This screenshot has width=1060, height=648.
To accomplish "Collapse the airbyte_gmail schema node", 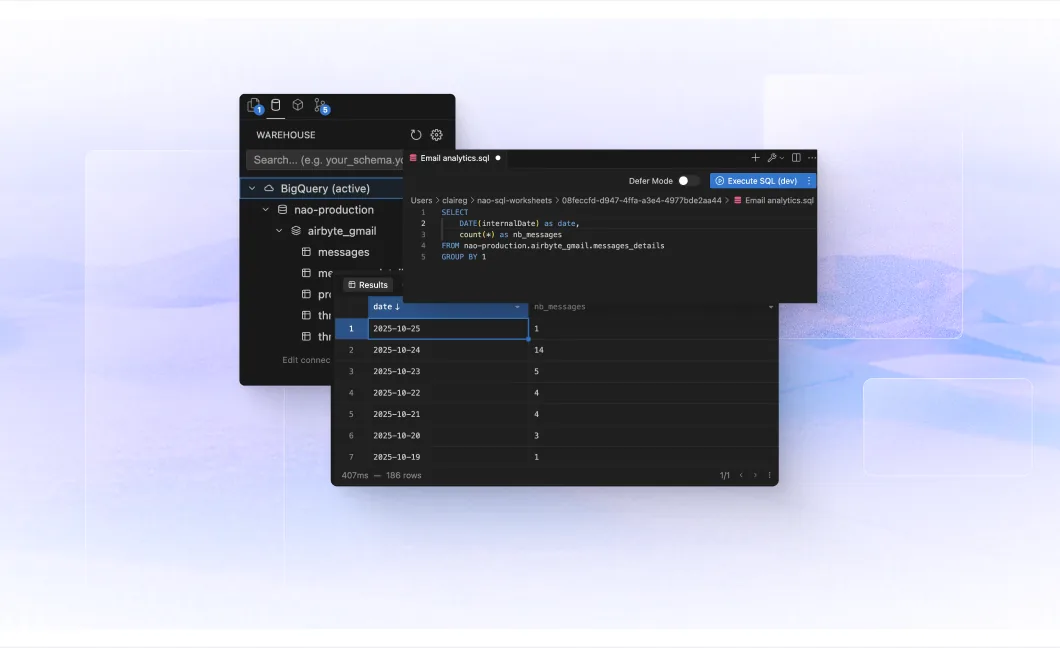I will pyautogui.click(x=279, y=230).
